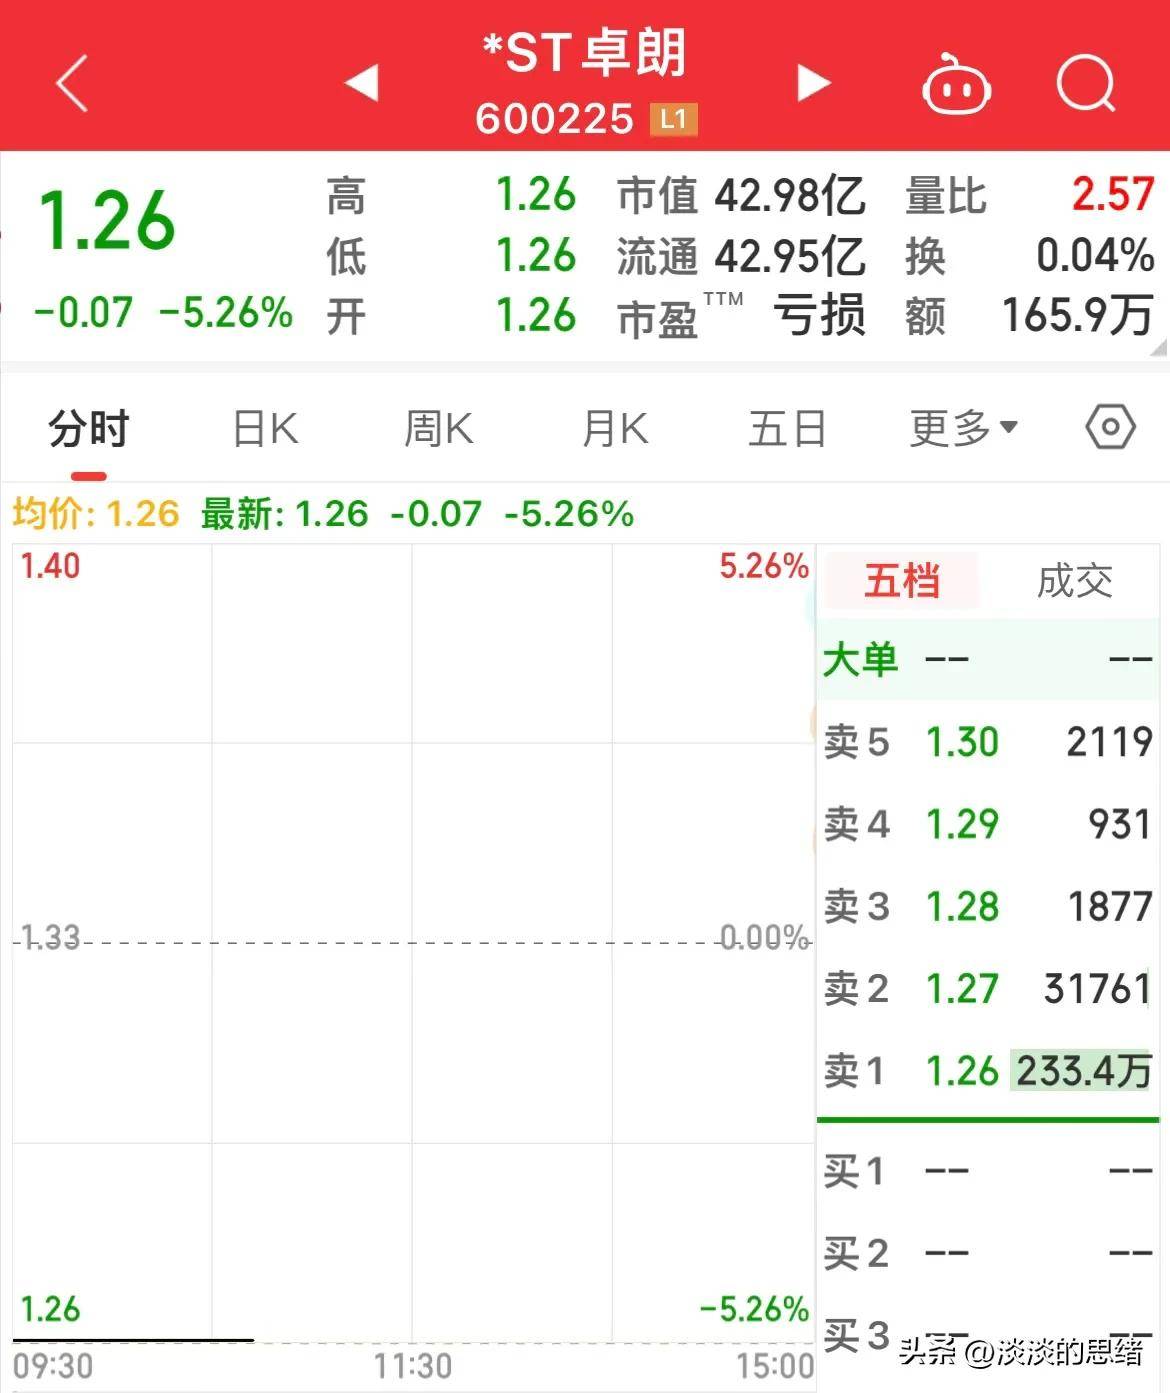Select the 五档 order book tab

[902, 581]
